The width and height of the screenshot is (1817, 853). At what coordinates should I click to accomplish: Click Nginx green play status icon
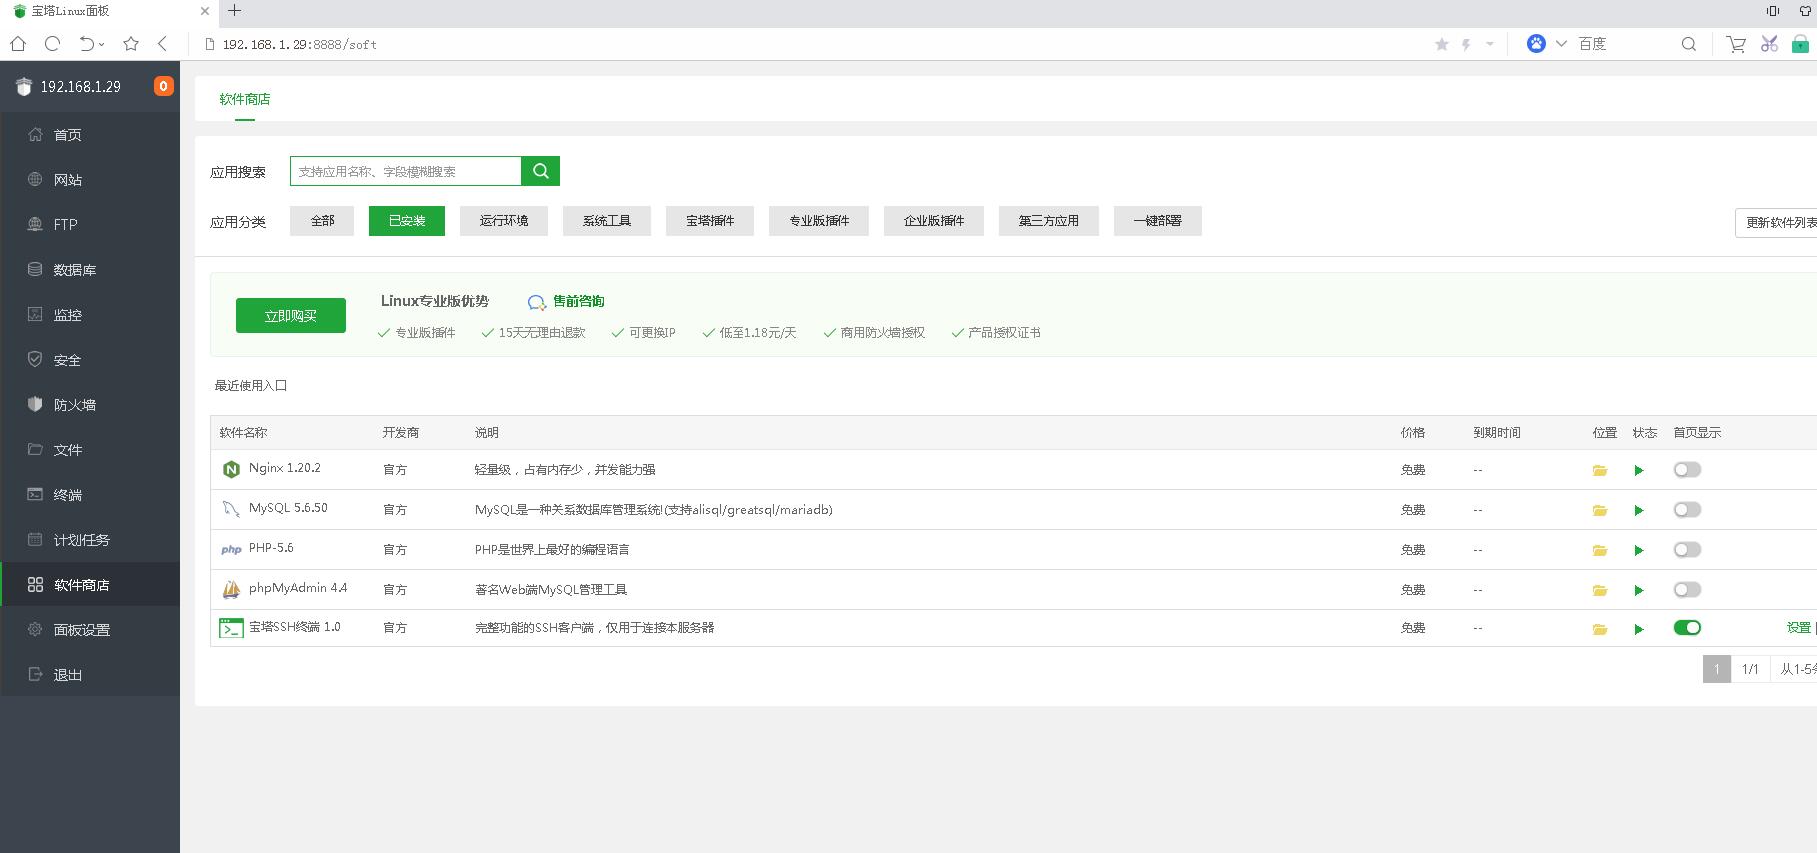coord(1639,470)
